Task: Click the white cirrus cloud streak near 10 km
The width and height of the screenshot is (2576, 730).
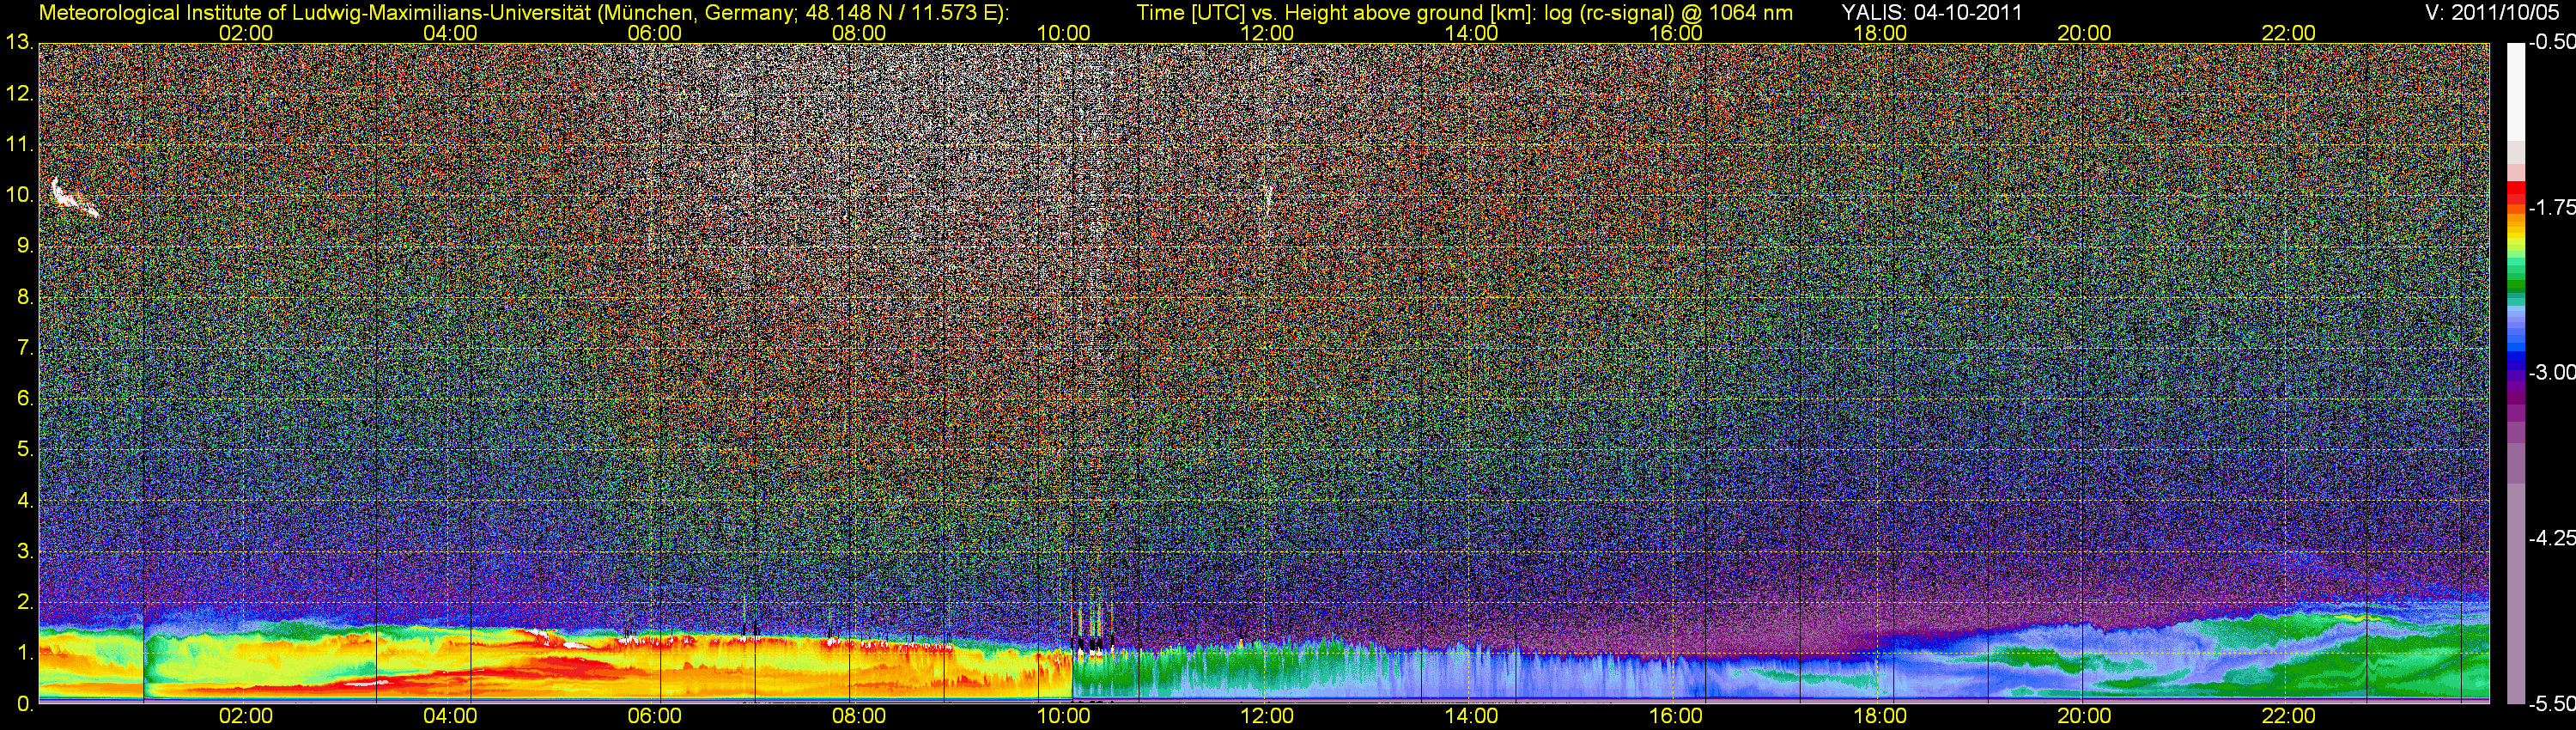Action: coord(74,198)
